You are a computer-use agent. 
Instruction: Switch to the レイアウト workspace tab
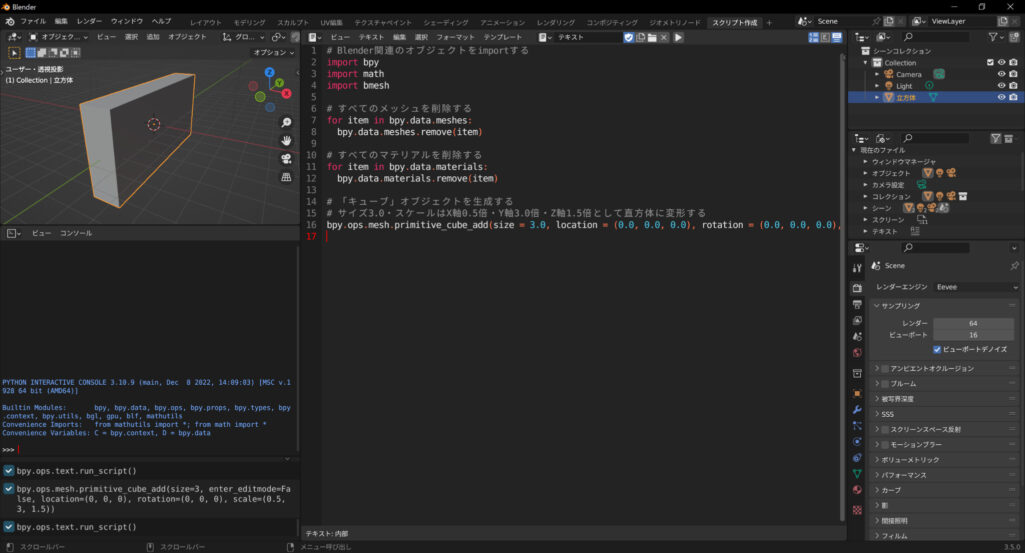[x=206, y=22]
